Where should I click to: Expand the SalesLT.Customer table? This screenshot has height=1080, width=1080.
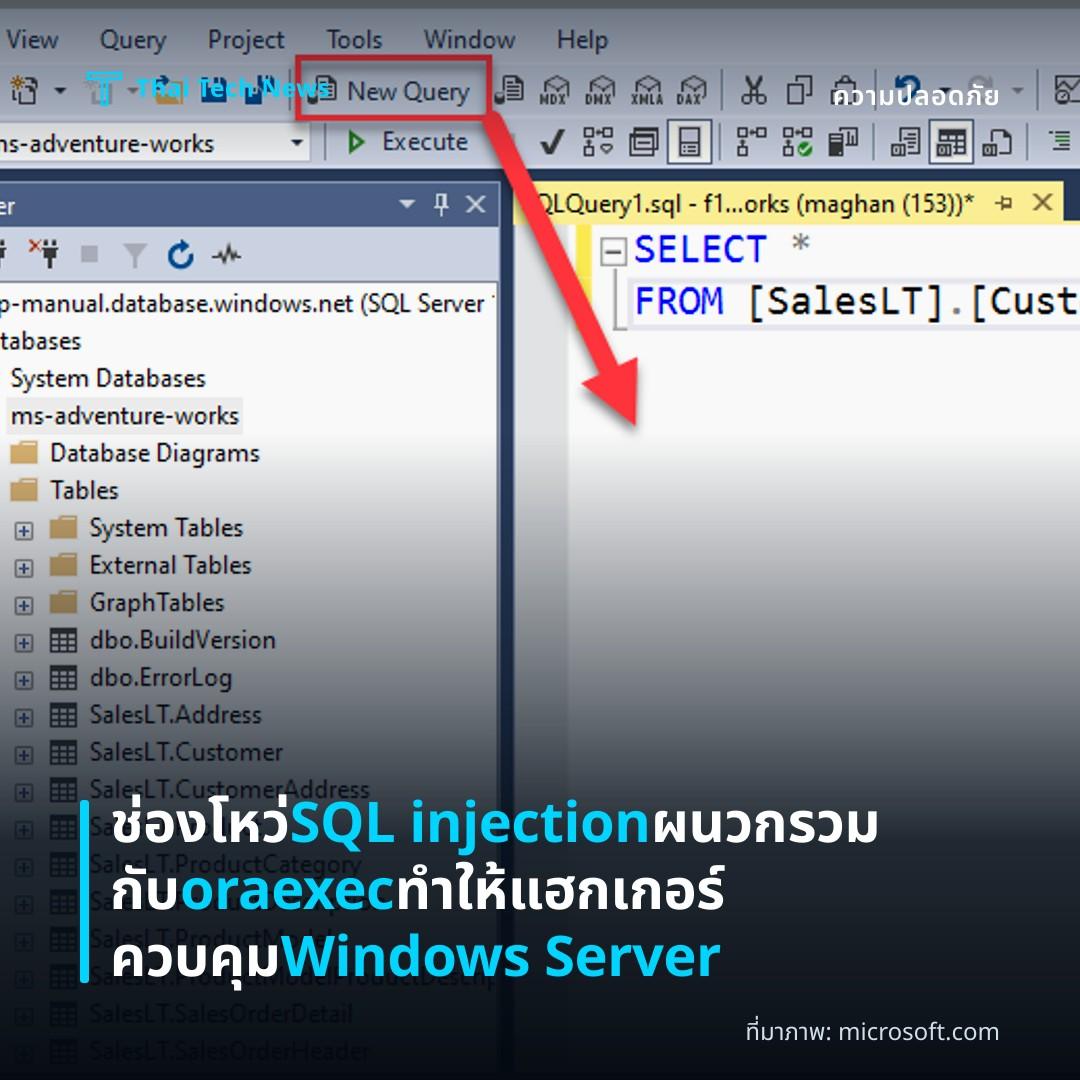click(x=23, y=754)
